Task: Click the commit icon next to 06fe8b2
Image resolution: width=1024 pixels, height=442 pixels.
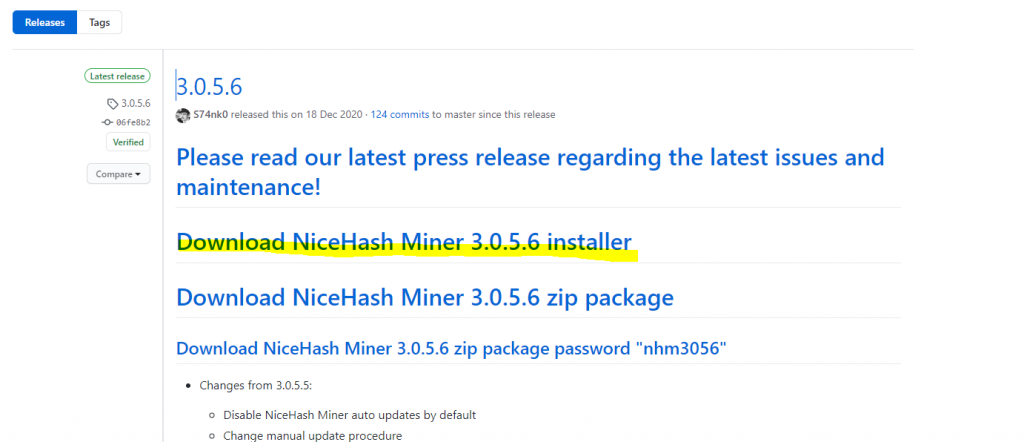Action: [107, 122]
